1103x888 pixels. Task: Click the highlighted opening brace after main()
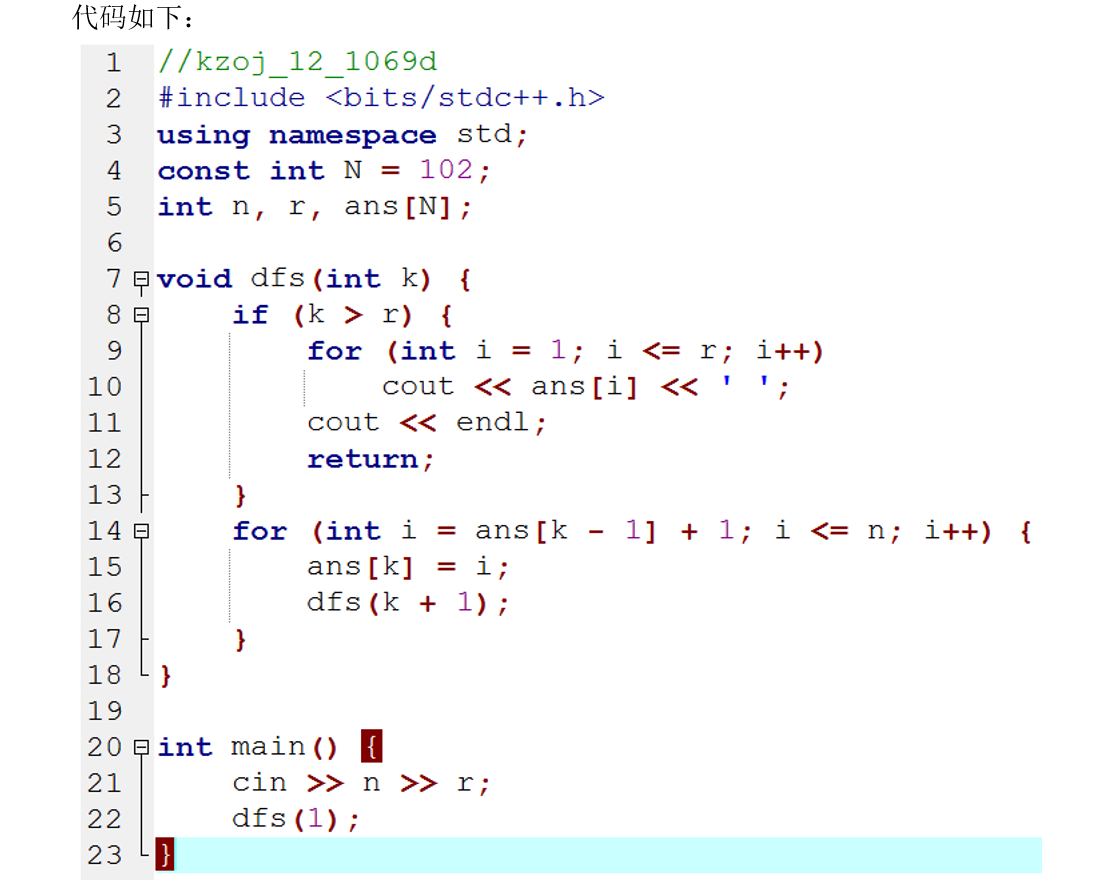point(371,747)
